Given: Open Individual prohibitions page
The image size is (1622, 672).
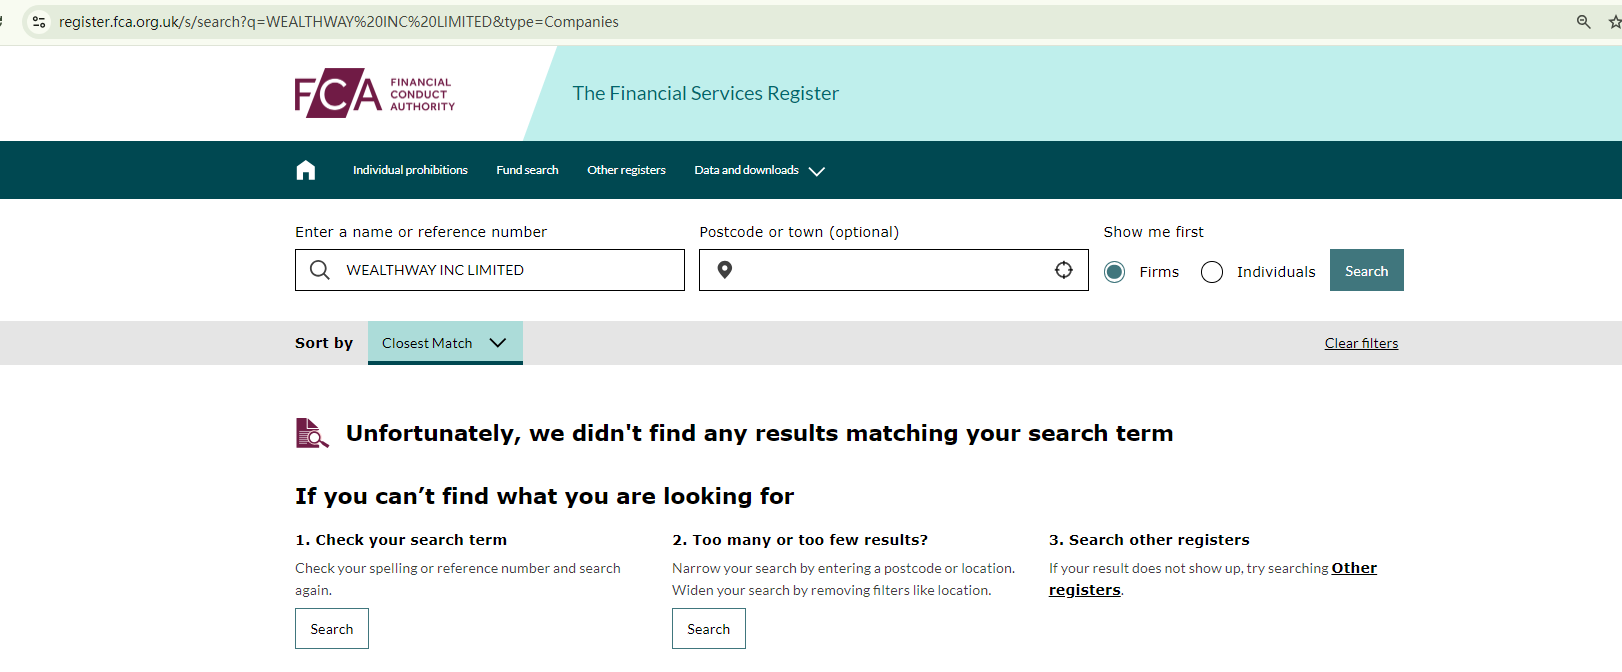Looking at the screenshot, I should (x=410, y=170).
